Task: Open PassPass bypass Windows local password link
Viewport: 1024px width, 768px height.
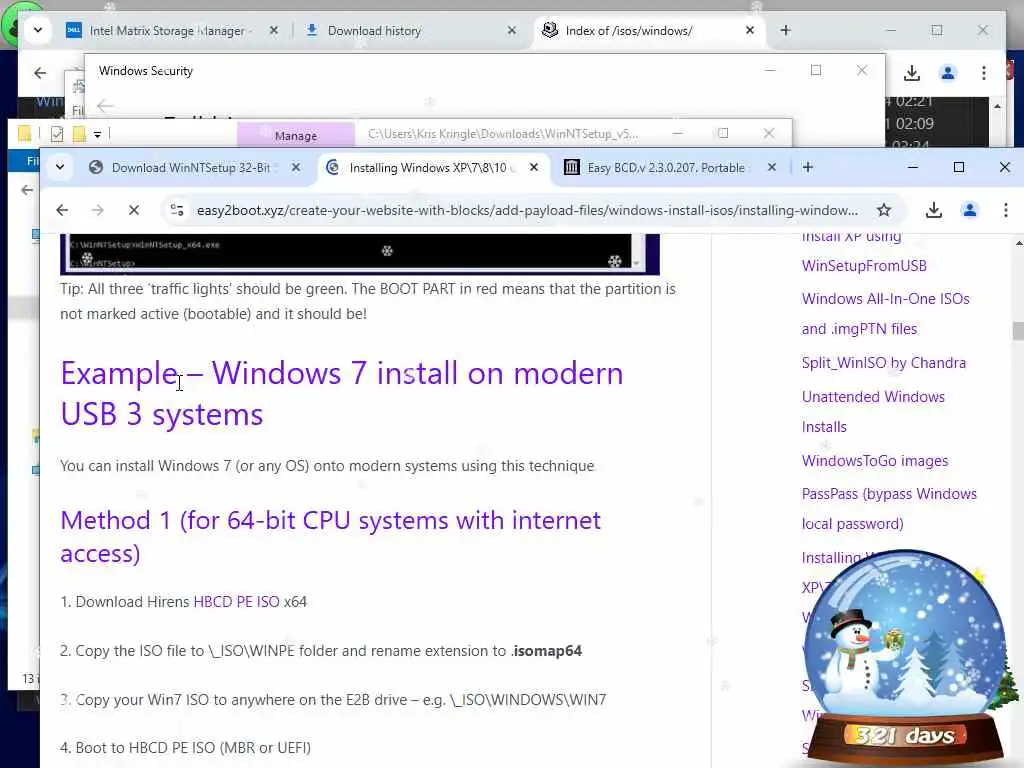Action: 889,509
